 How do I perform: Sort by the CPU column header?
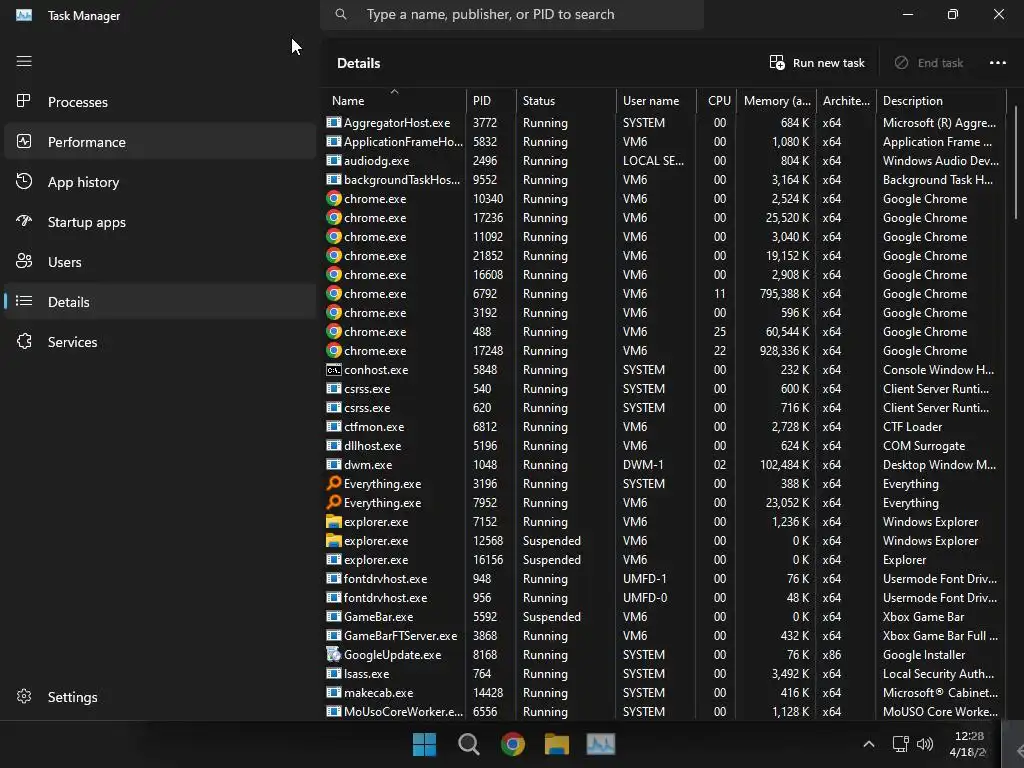pos(717,101)
